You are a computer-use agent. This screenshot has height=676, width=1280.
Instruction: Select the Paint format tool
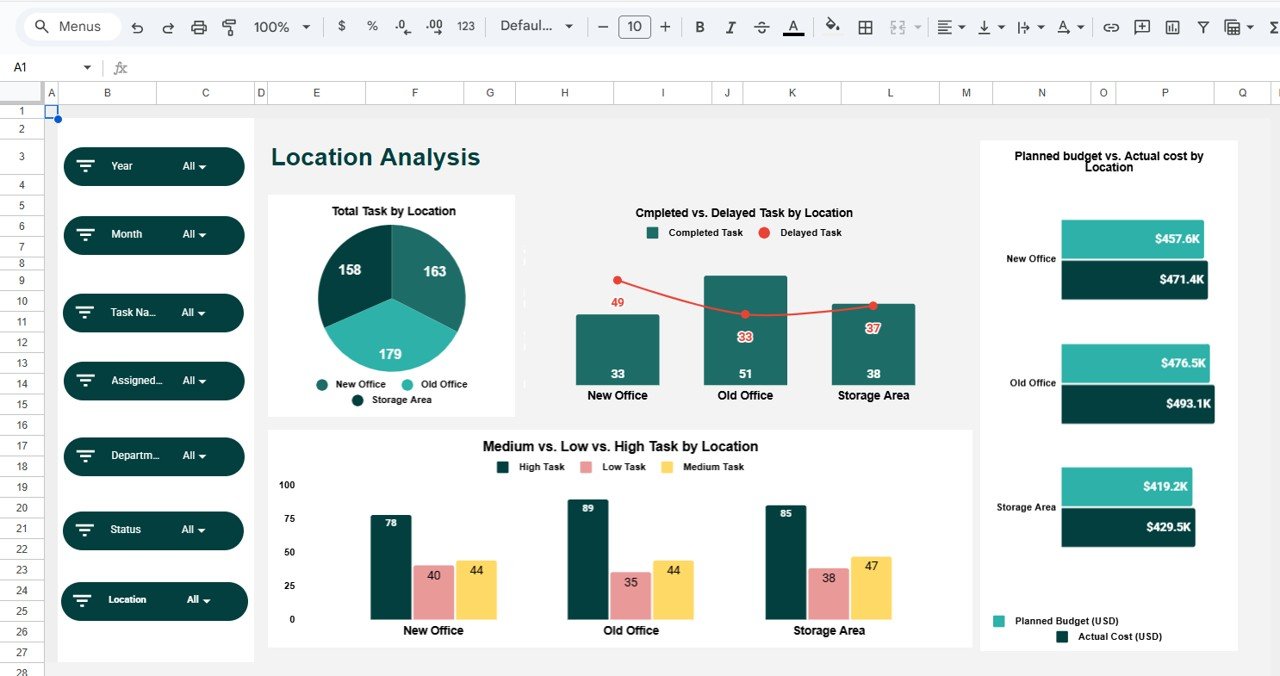pos(228,27)
